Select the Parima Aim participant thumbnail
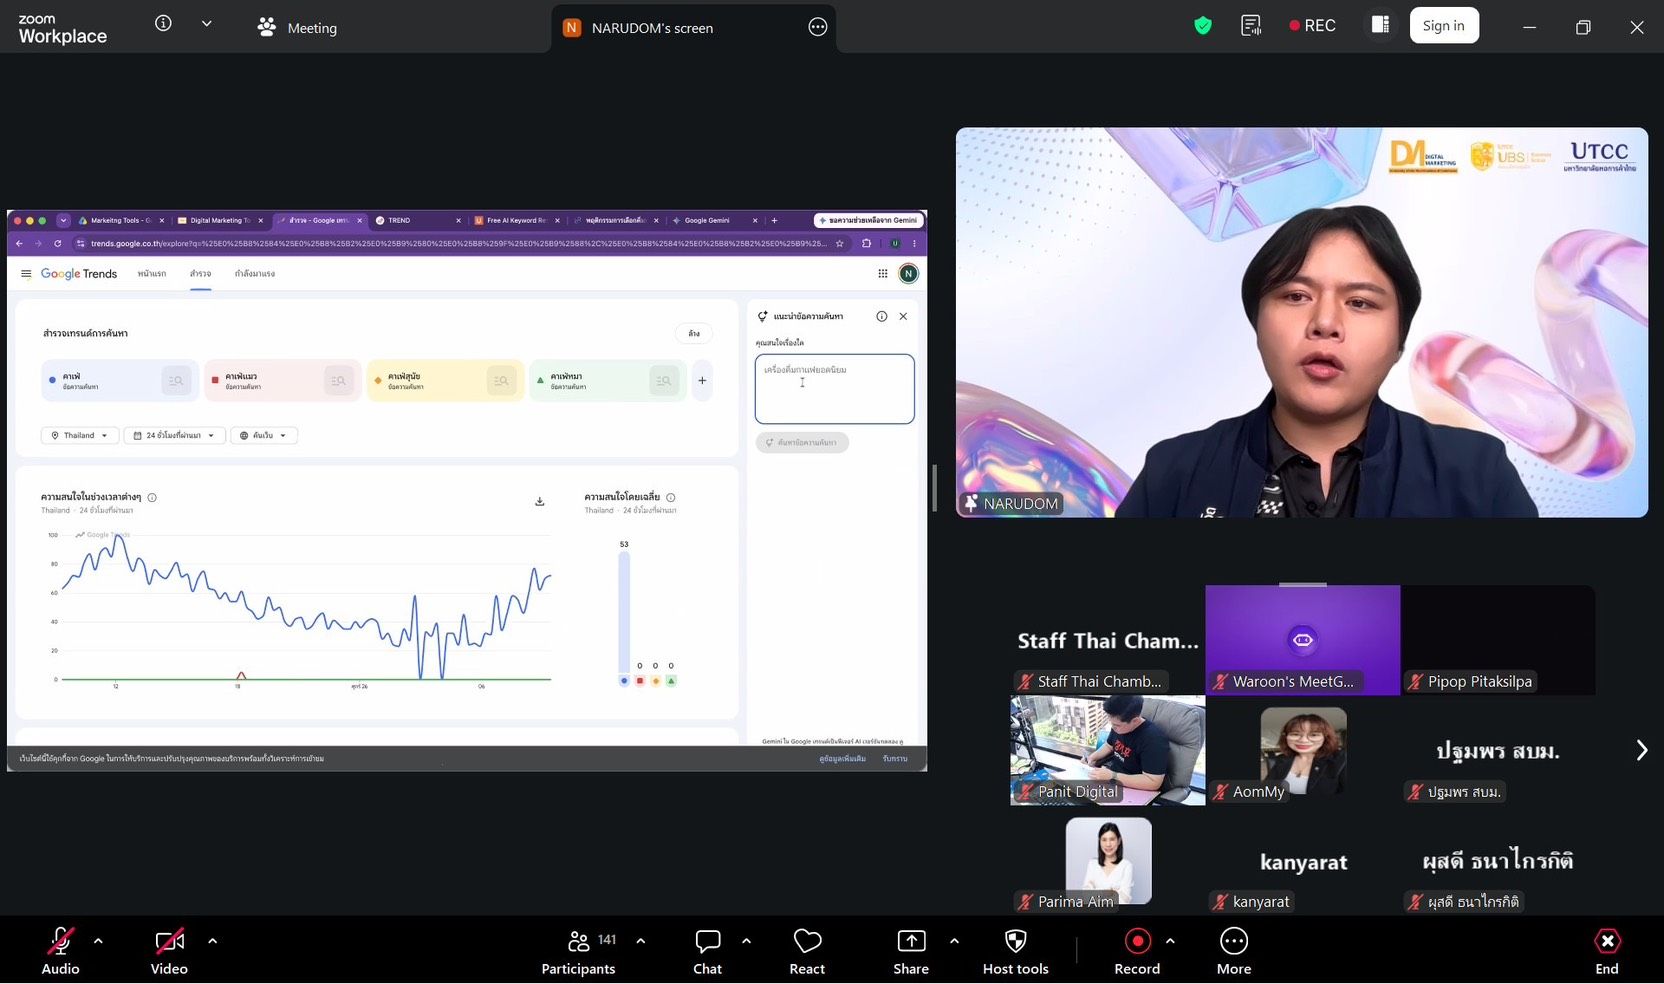Screen dimensions: 1664x984 pyautogui.click(x=1107, y=860)
